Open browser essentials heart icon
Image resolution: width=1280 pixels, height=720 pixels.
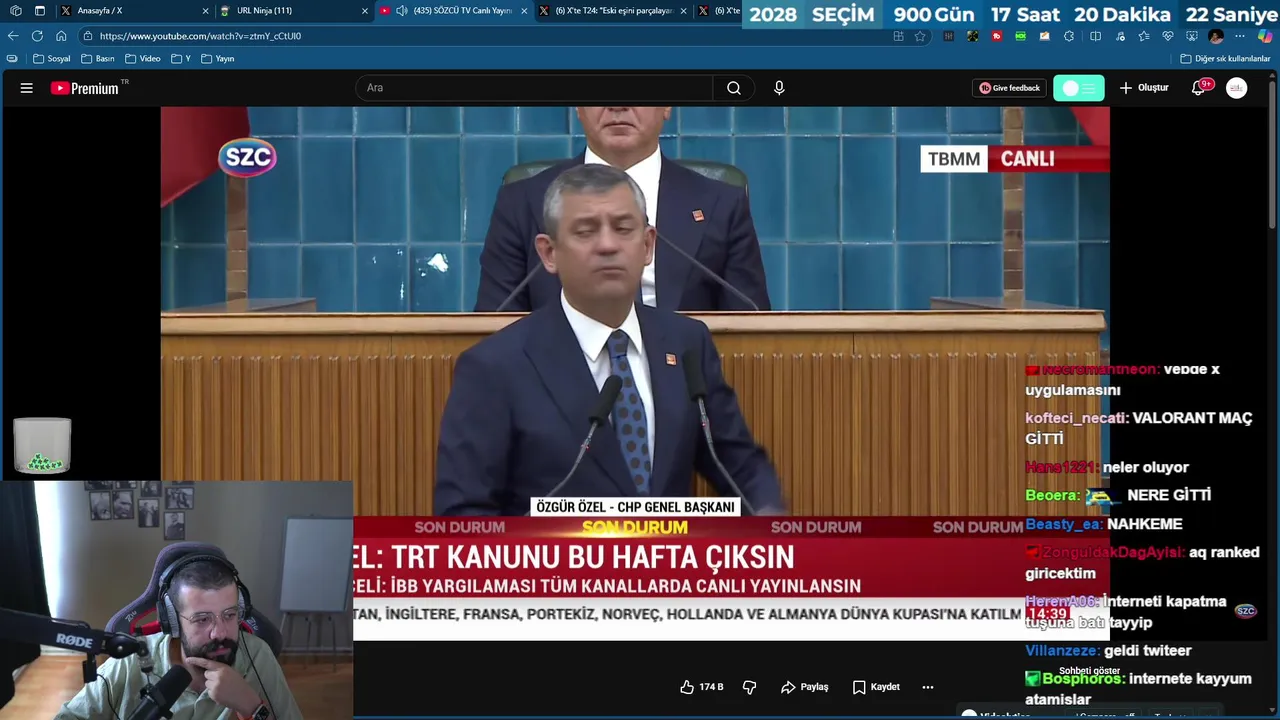1167,36
